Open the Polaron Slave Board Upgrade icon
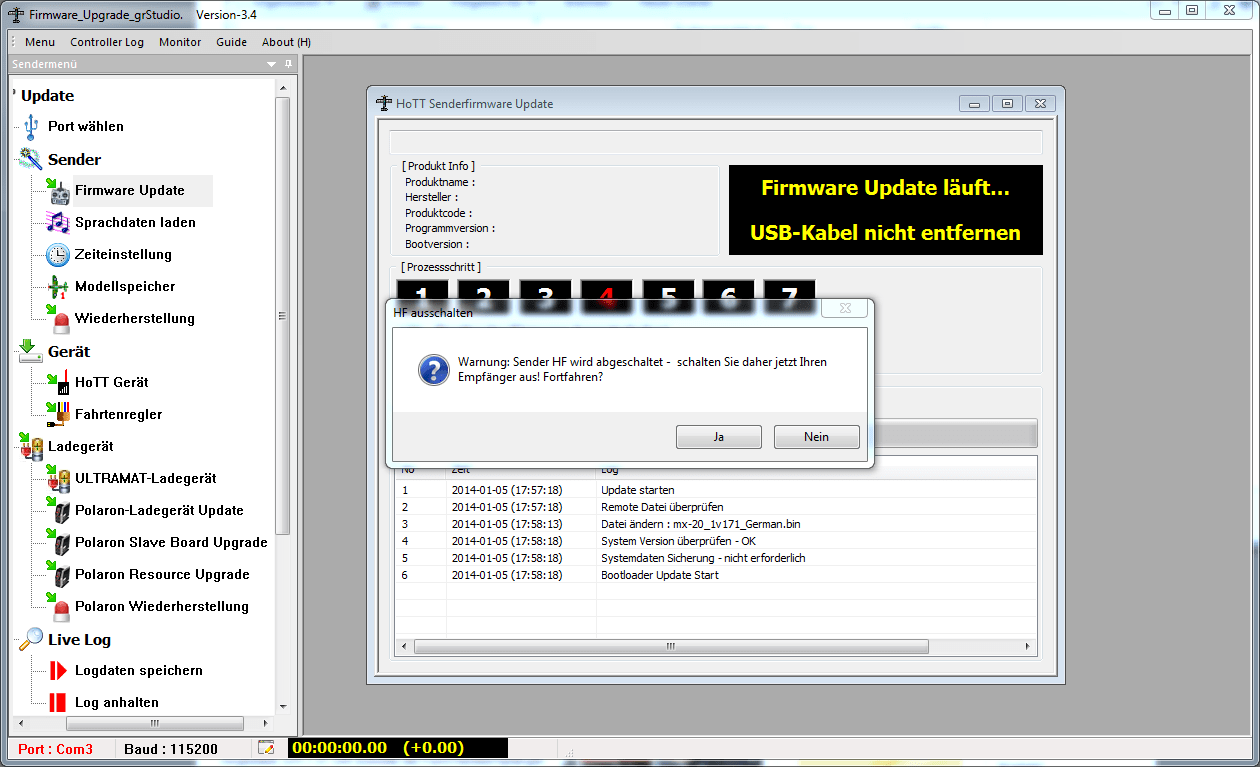The image size is (1260, 767). [x=58, y=543]
